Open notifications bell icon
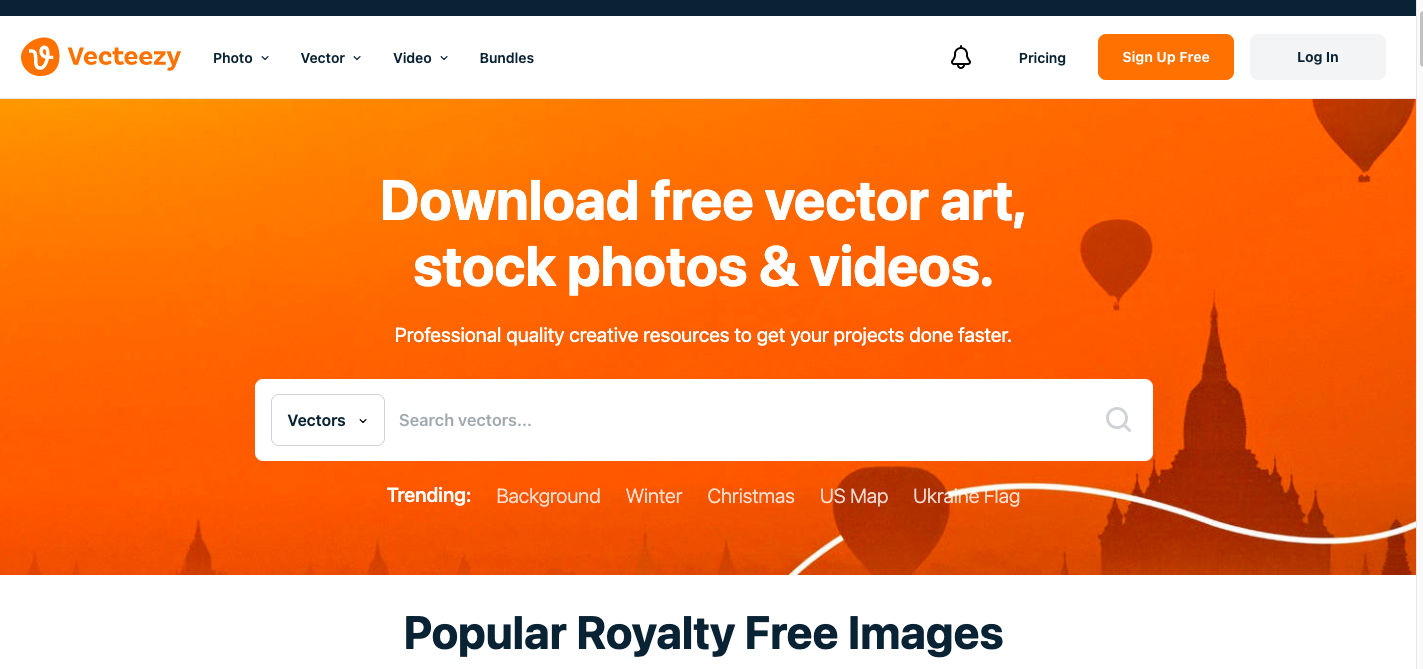 coord(961,58)
